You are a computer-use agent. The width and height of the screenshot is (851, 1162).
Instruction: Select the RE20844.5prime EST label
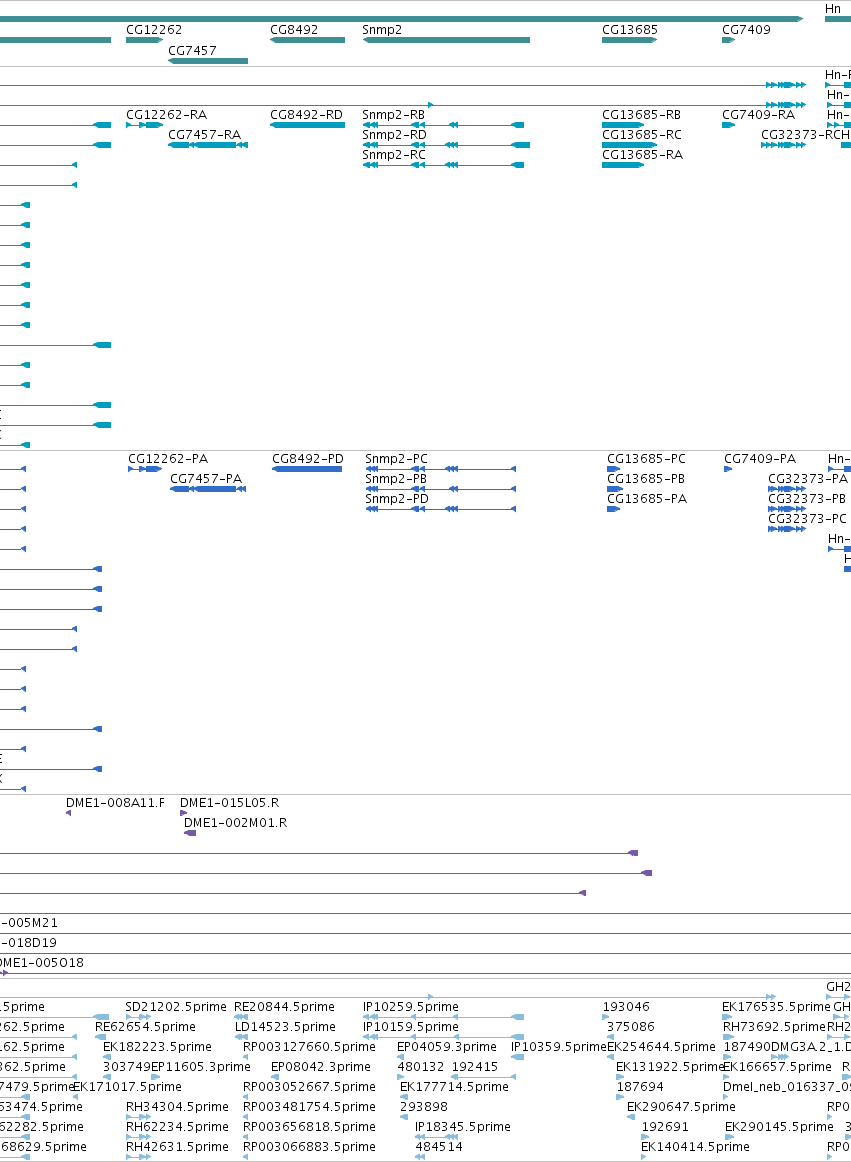coord(284,1007)
